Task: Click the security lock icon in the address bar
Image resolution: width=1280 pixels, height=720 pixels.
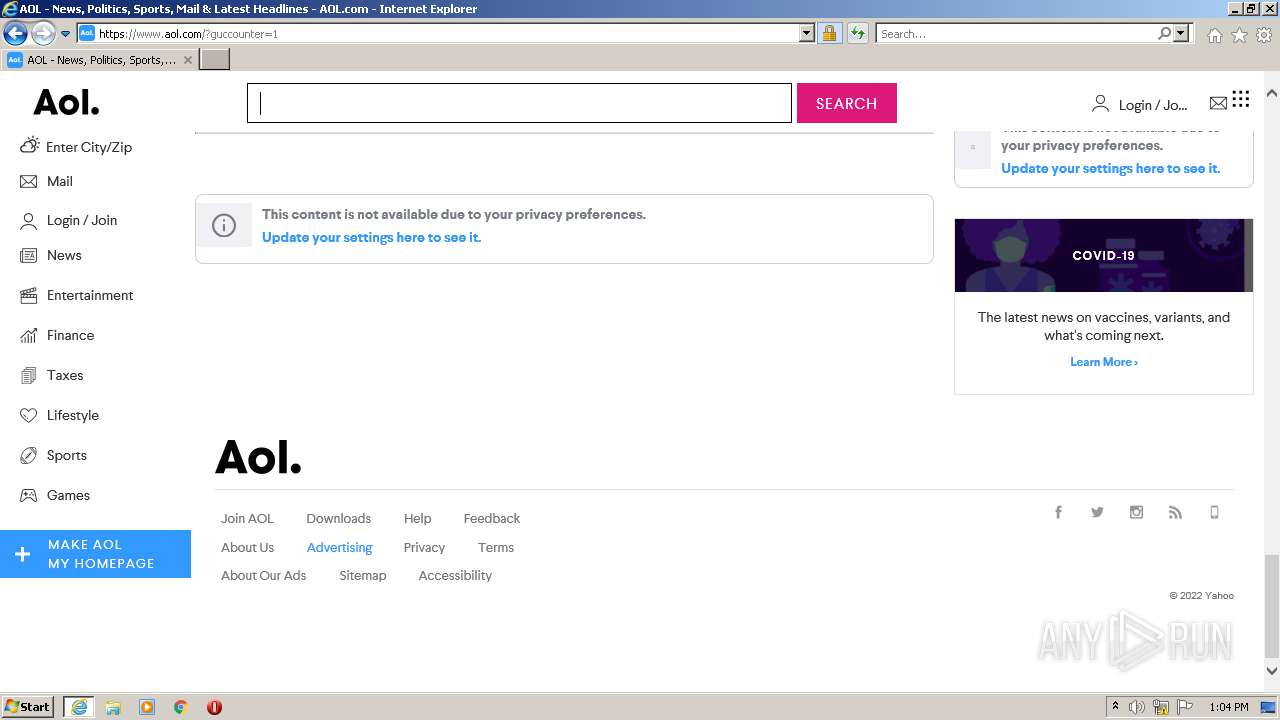Action: tap(829, 33)
